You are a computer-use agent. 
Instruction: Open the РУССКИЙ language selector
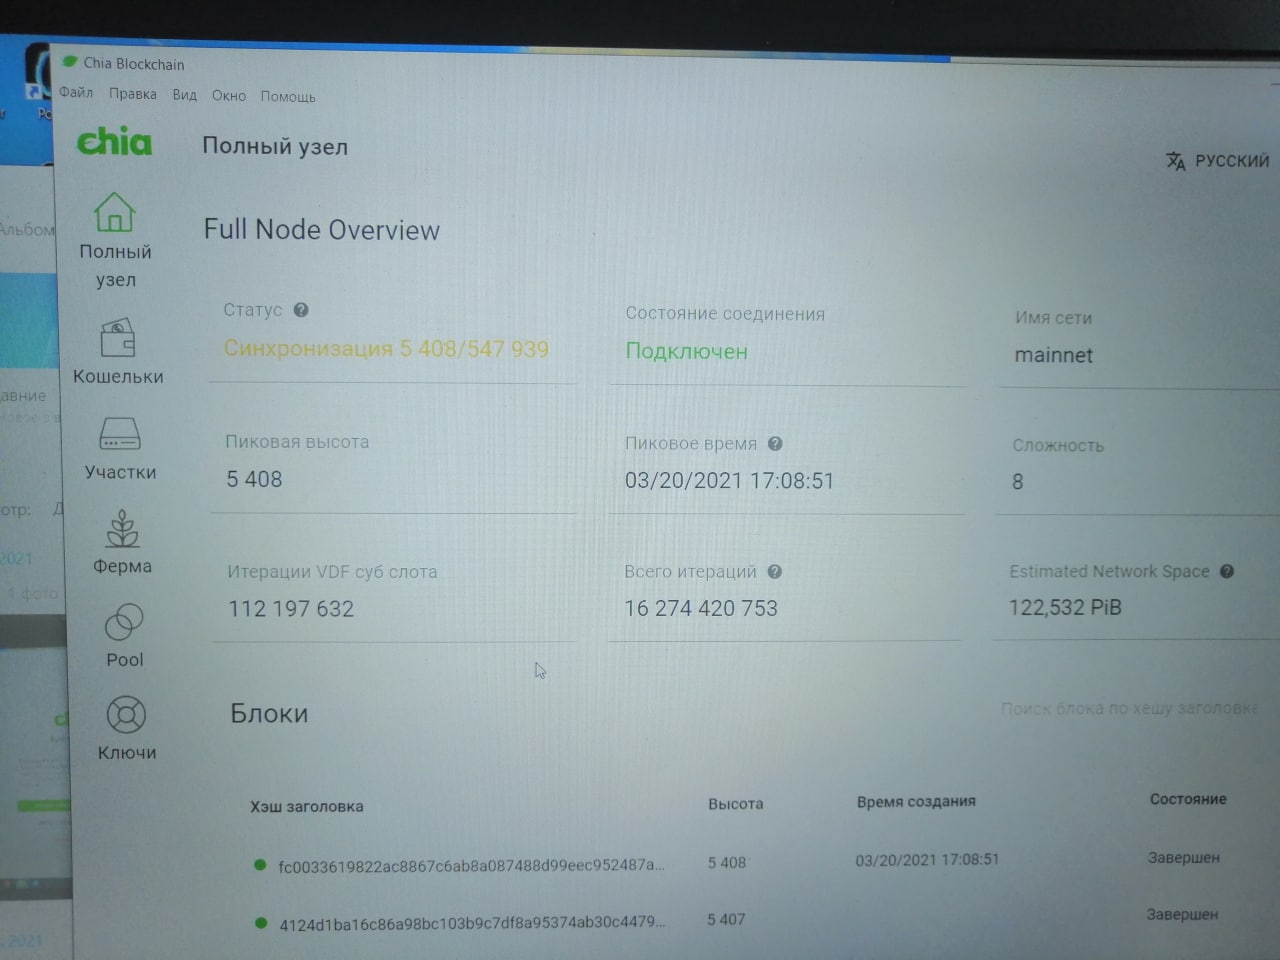pyautogui.click(x=1218, y=161)
